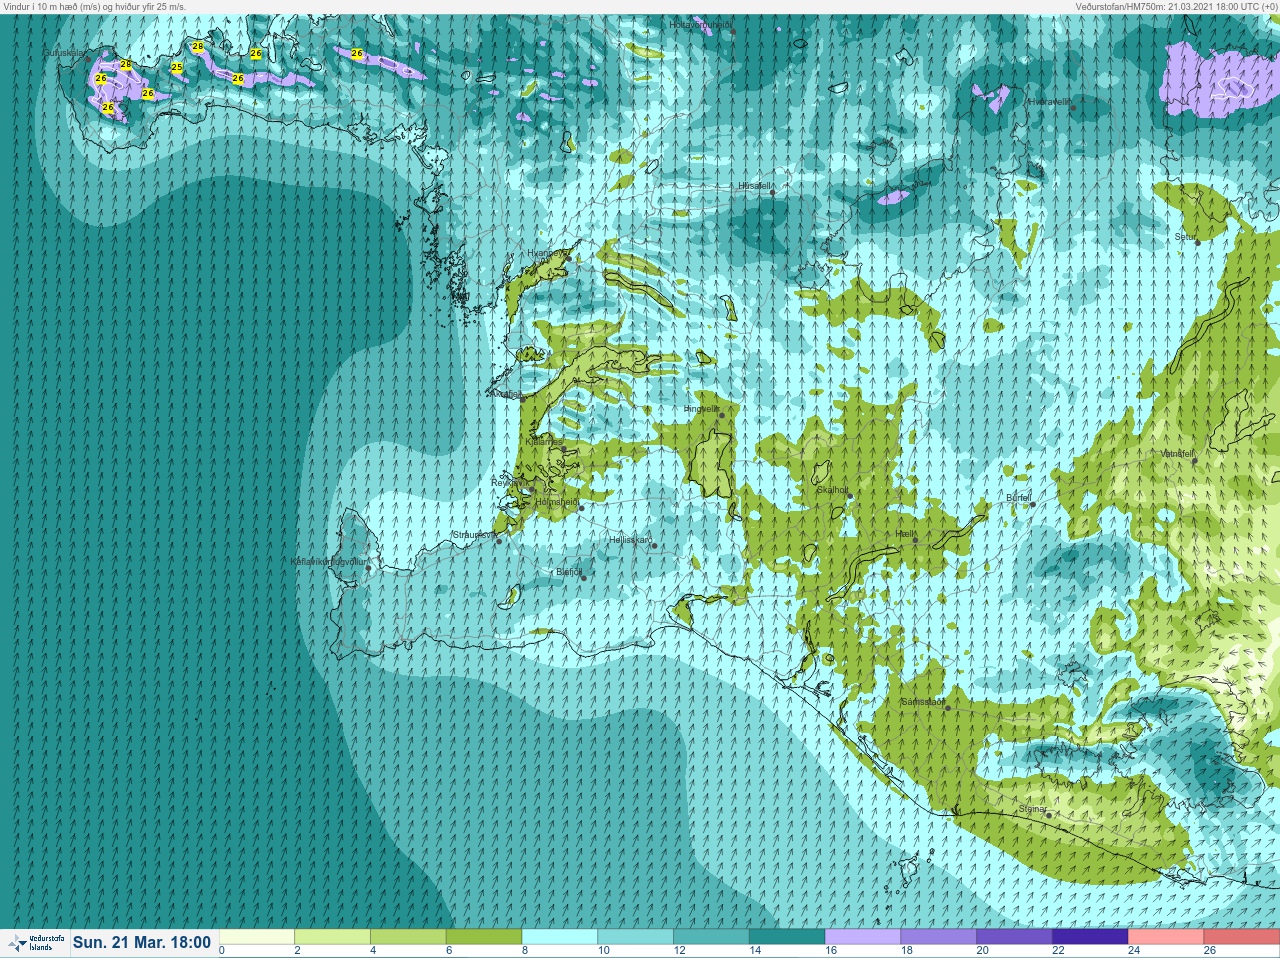The height and width of the screenshot is (958, 1280).
Task: Click the Hellisskarð station label
Action: click(x=630, y=540)
